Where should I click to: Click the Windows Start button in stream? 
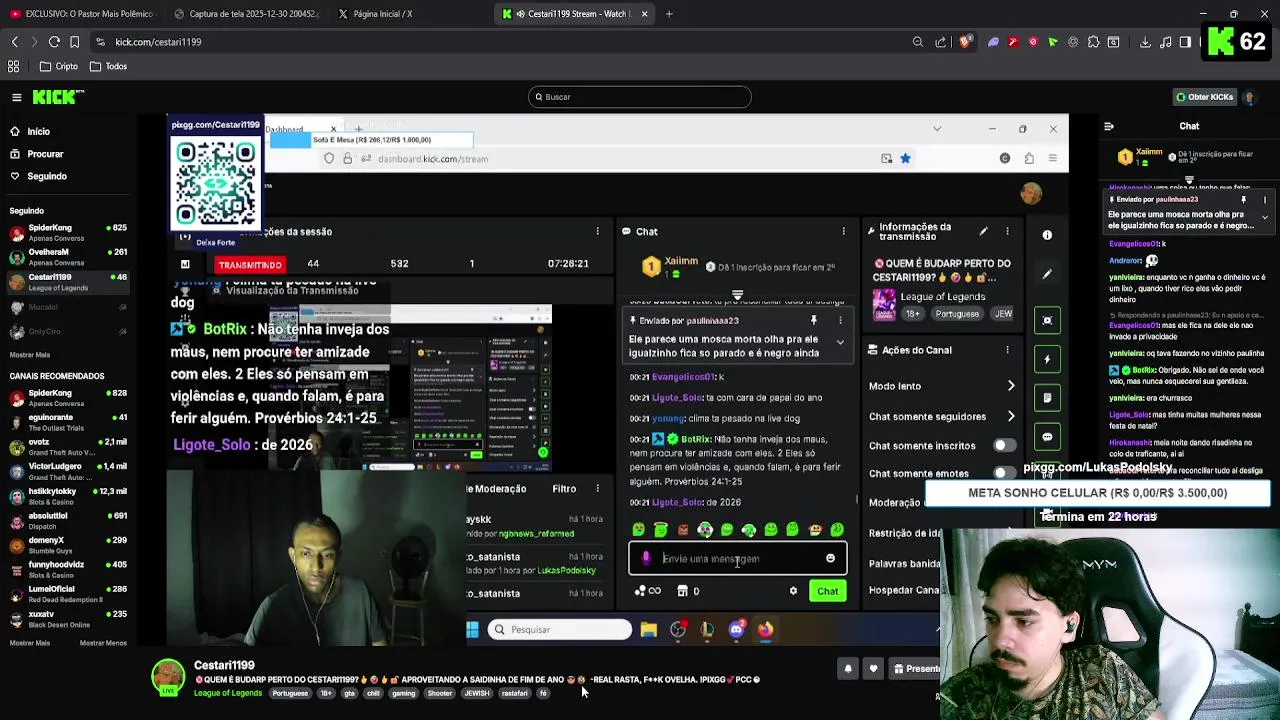tap(472, 630)
